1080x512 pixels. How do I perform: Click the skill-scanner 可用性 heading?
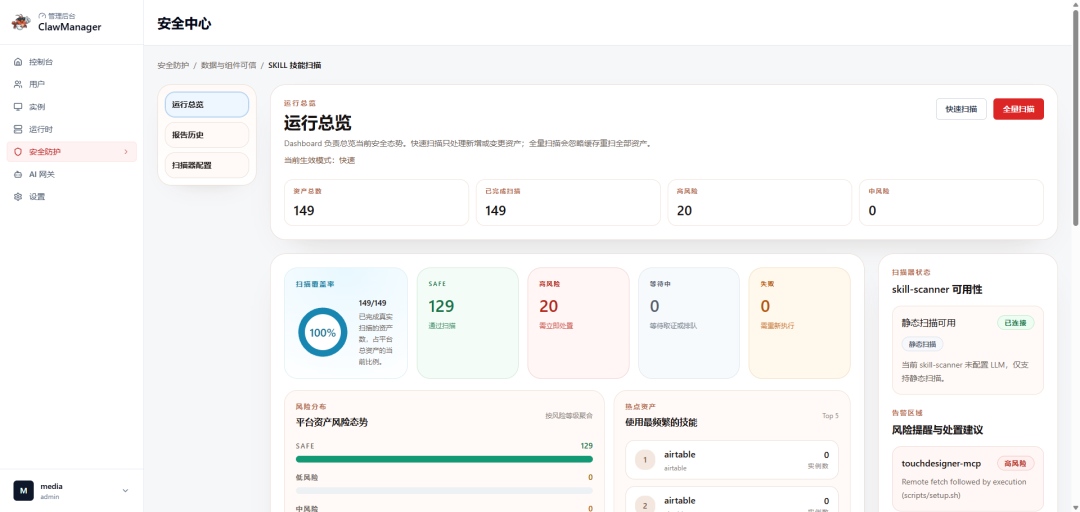pyautogui.click(x=937, y=289)
